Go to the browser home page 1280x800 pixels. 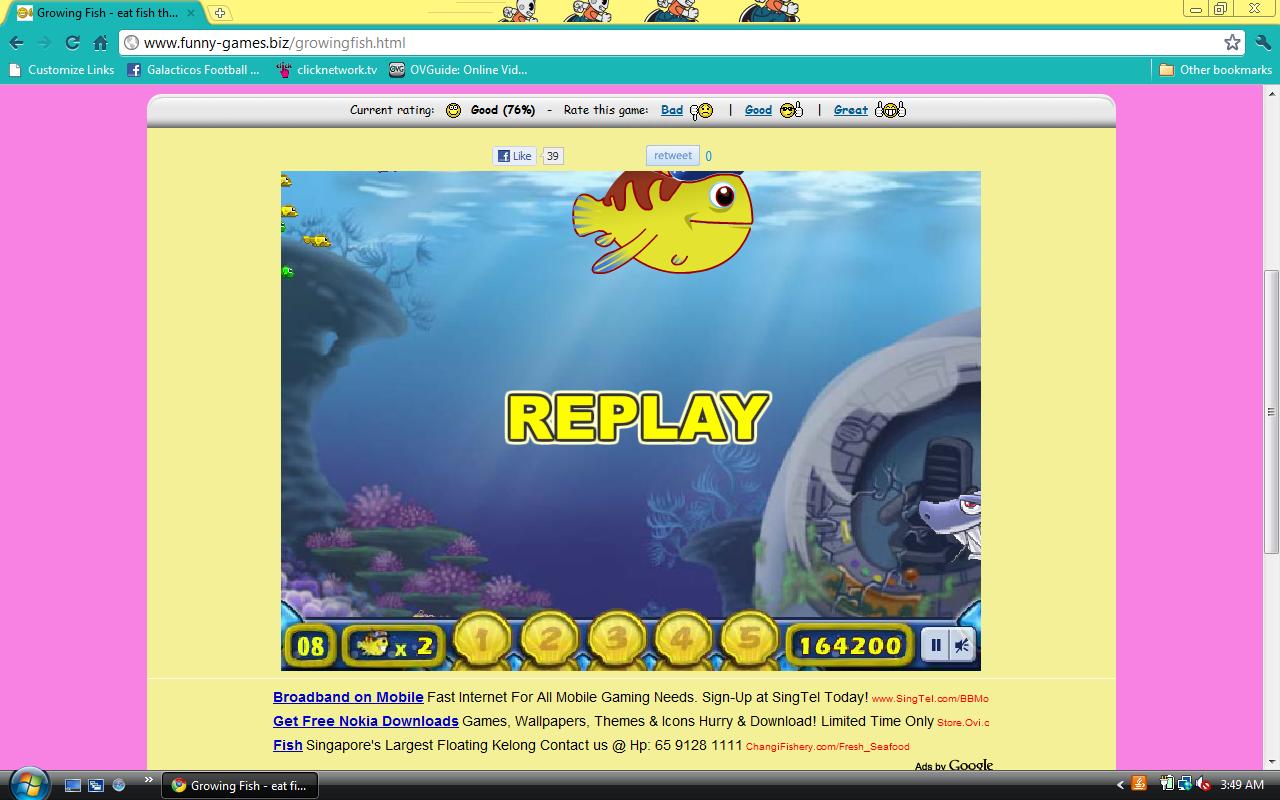point(100,42)
